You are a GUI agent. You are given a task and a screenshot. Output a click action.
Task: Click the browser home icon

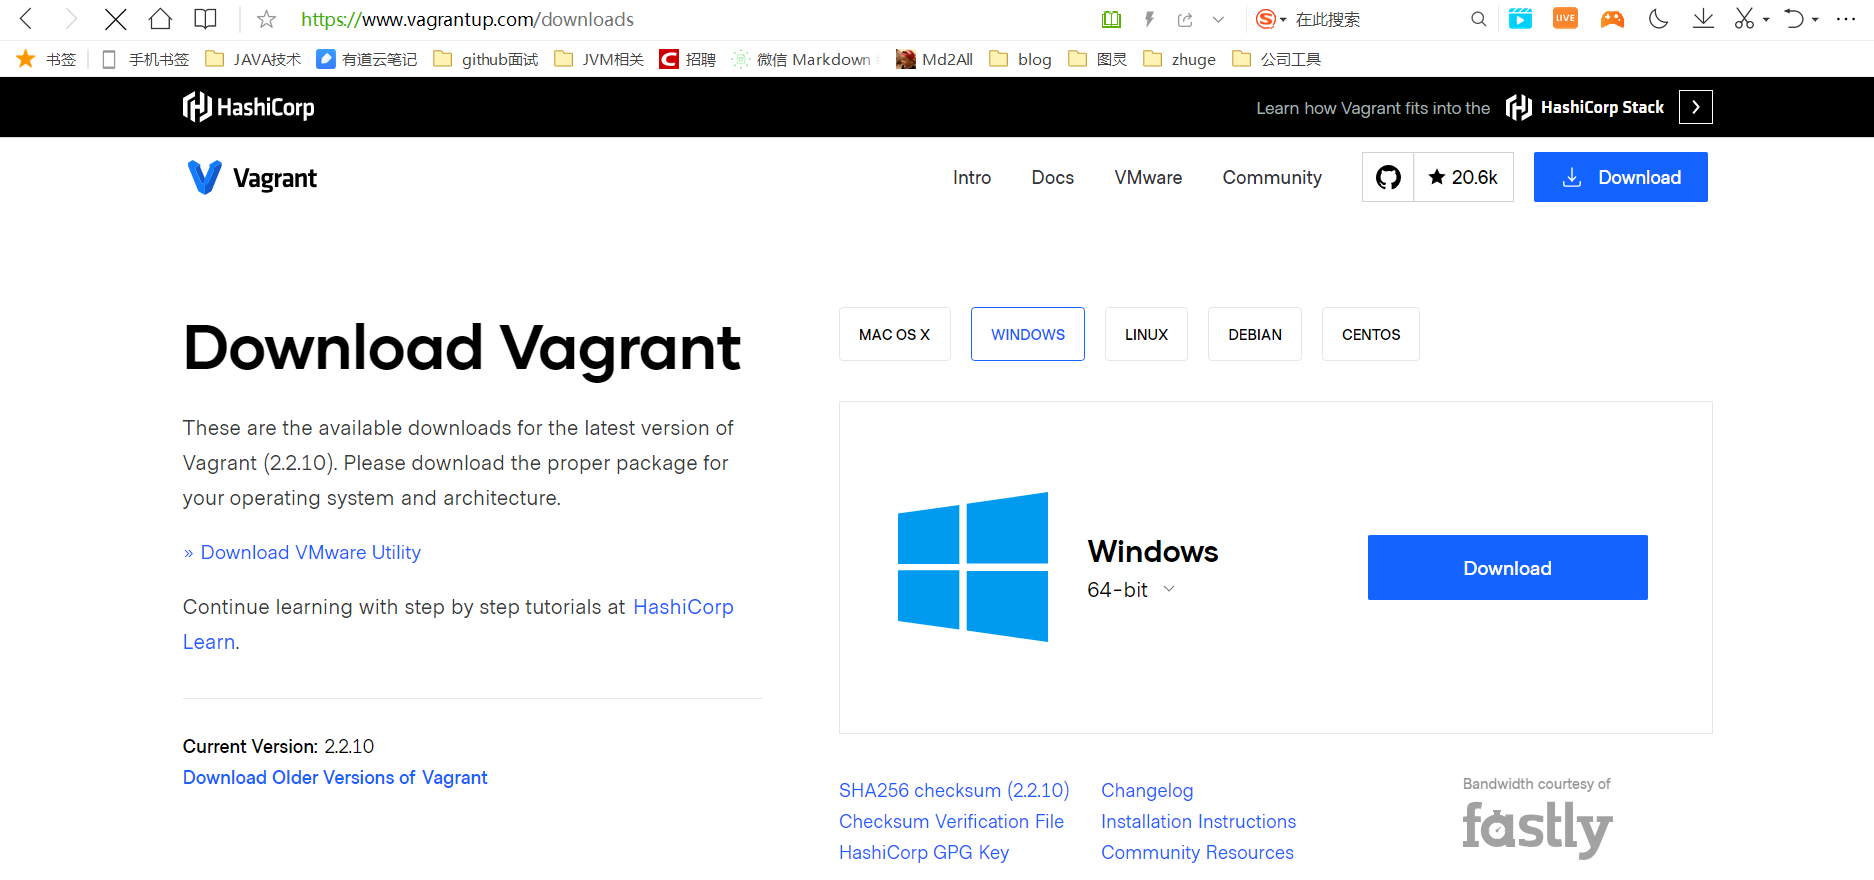[x=160, y=19]
